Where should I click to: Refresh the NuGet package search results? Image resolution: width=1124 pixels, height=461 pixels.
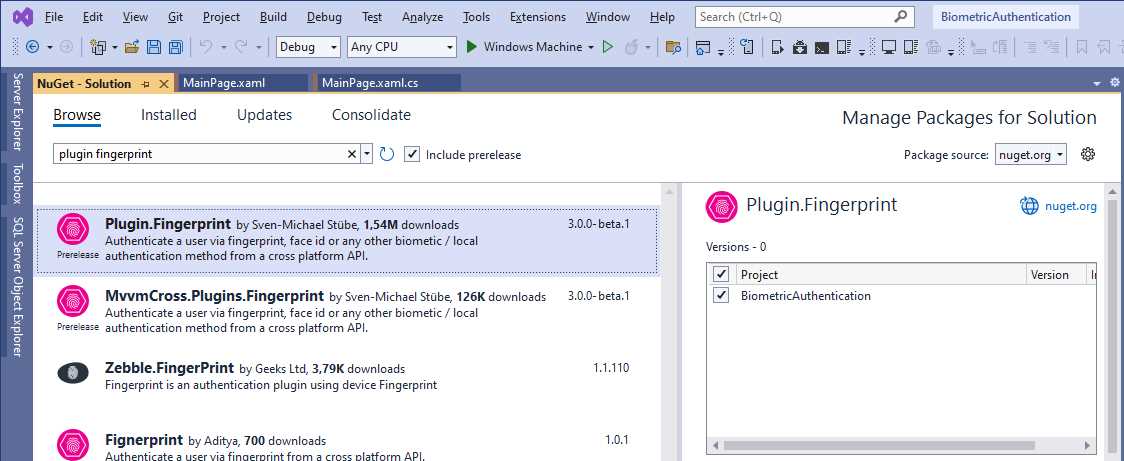coord(387,154)
